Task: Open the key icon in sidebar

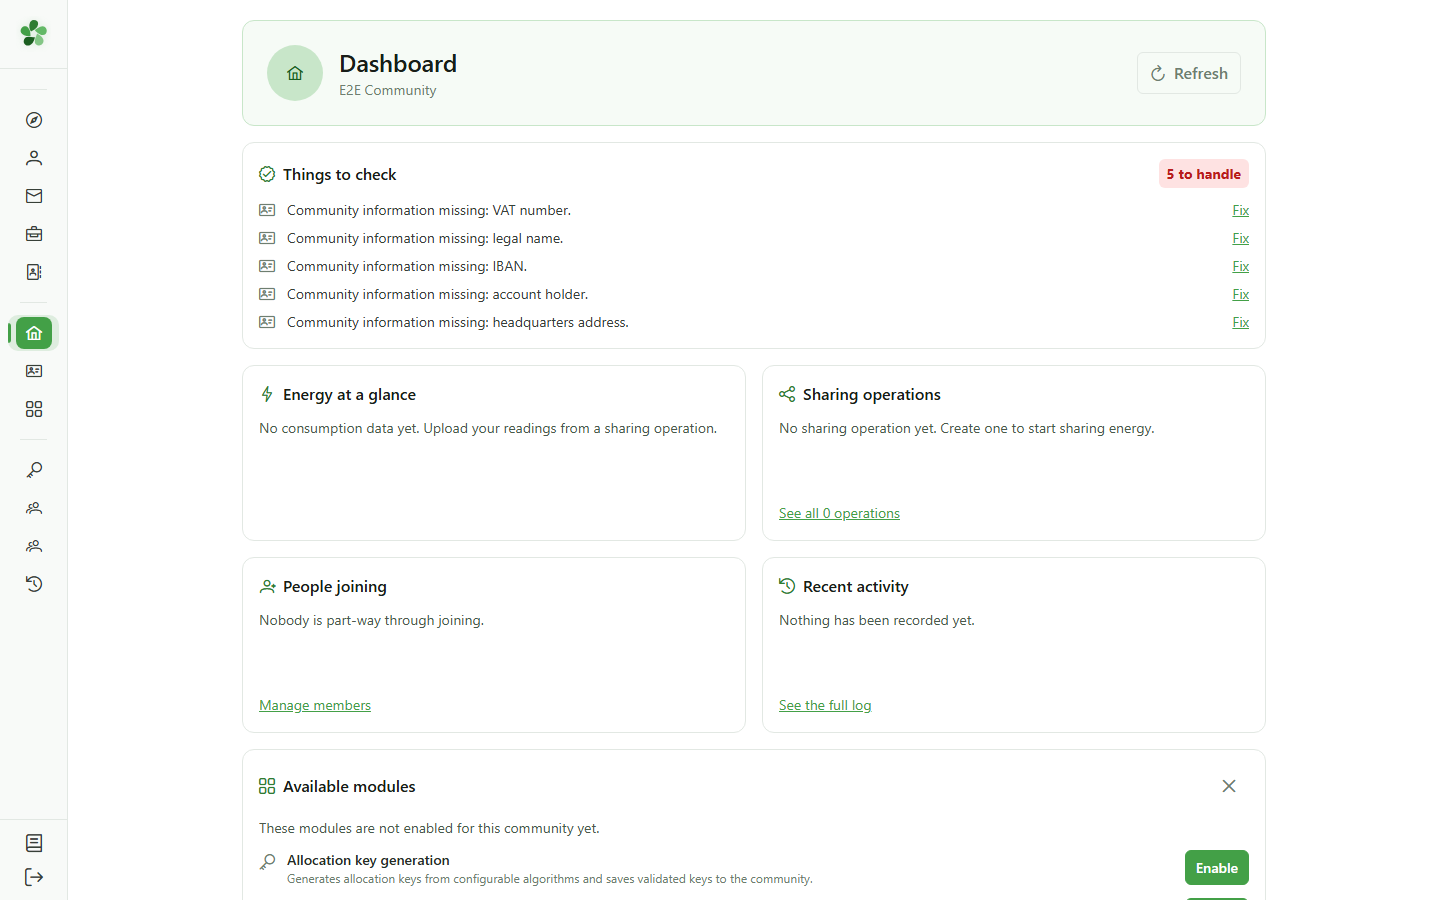Action: 34,470
